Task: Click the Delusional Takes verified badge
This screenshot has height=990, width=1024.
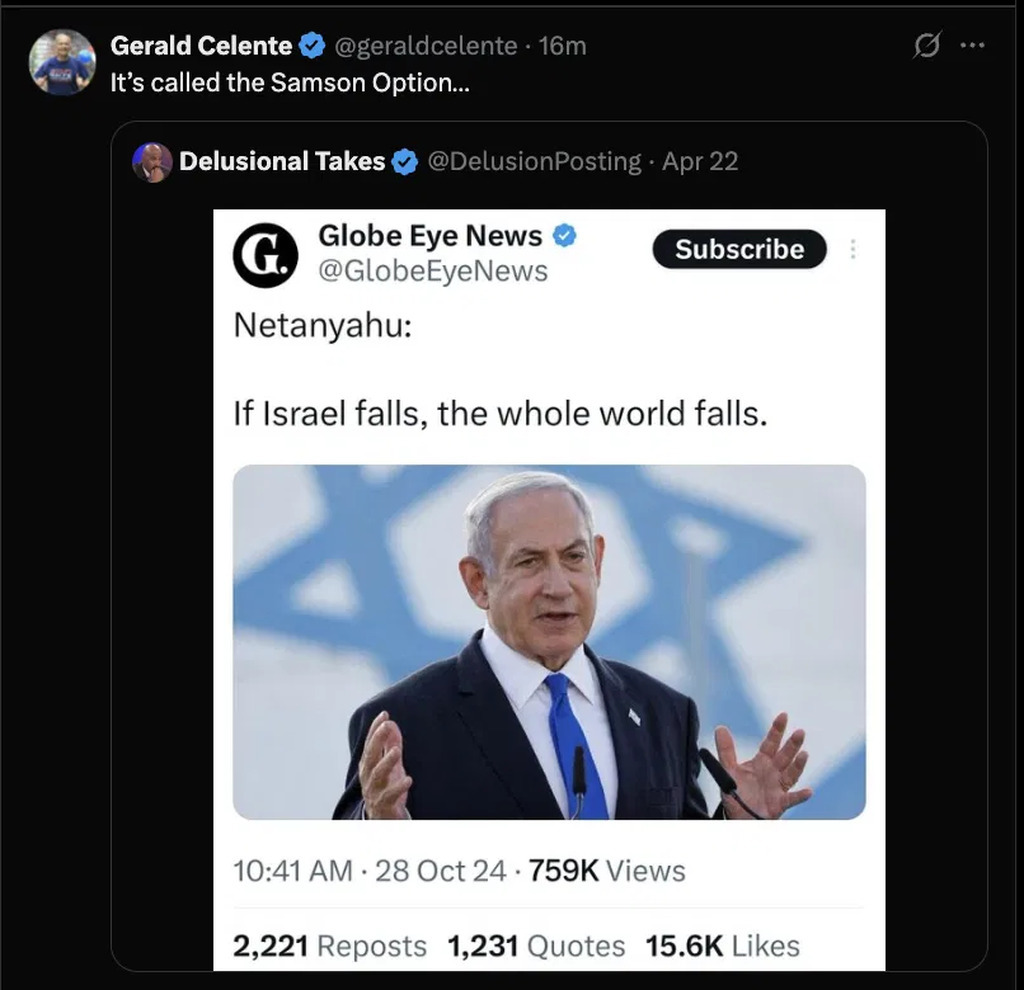Action: (404, 162)
